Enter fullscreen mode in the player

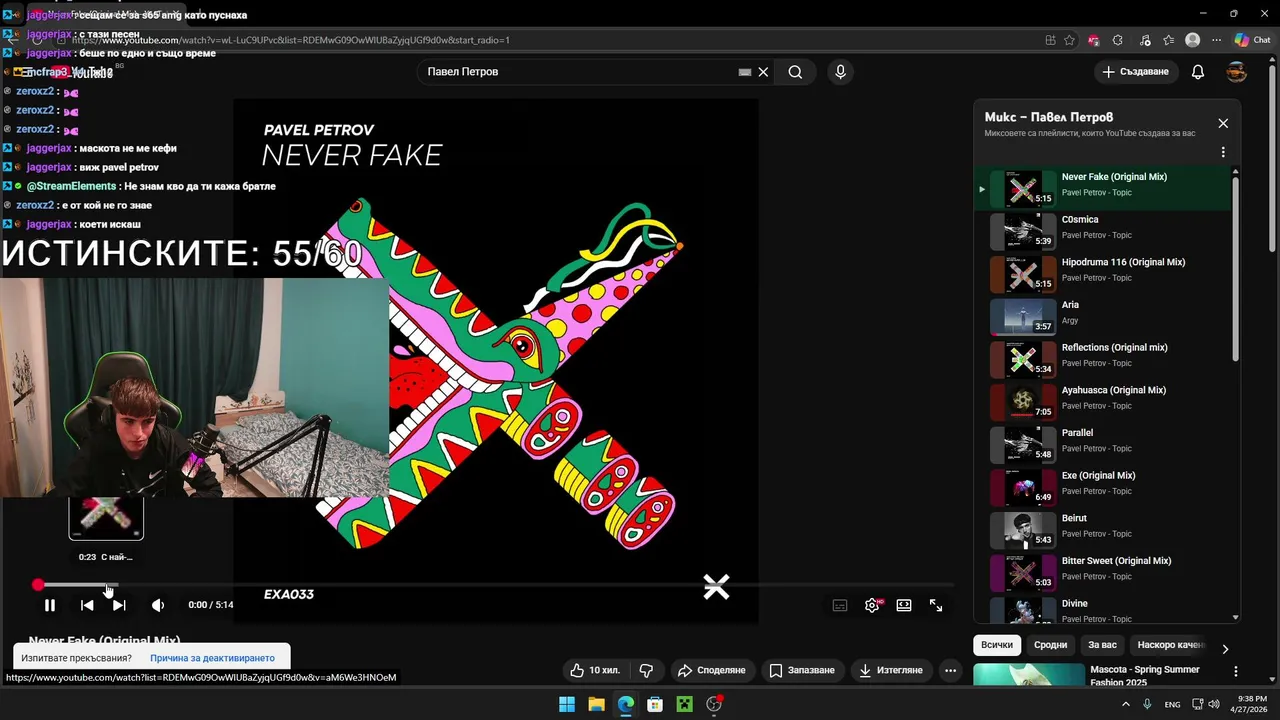click(x=936, y=605)
